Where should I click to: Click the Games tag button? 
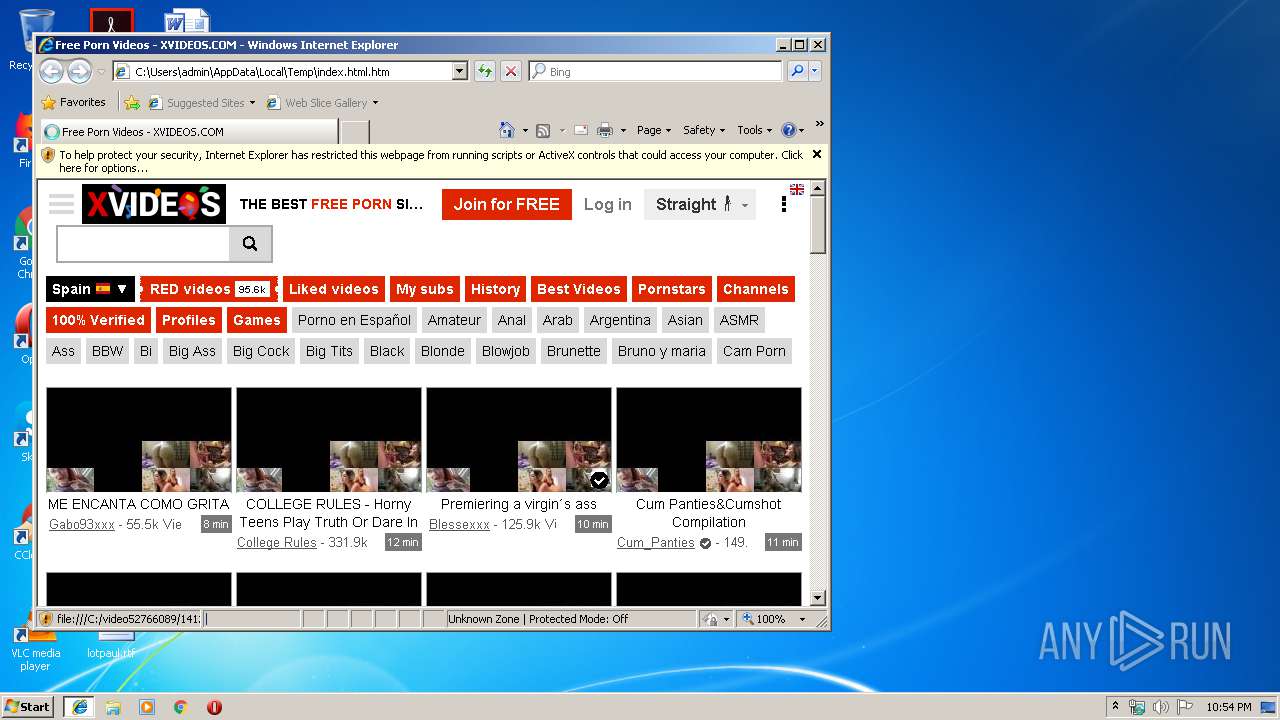pos(257,320)
